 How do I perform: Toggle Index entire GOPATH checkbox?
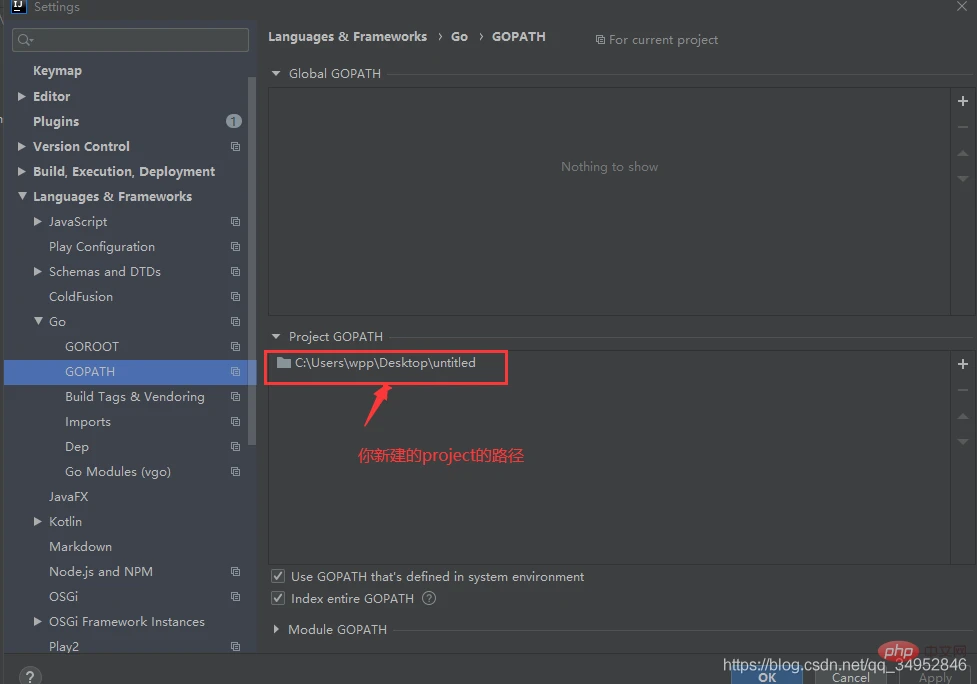(x=278, y=598)
